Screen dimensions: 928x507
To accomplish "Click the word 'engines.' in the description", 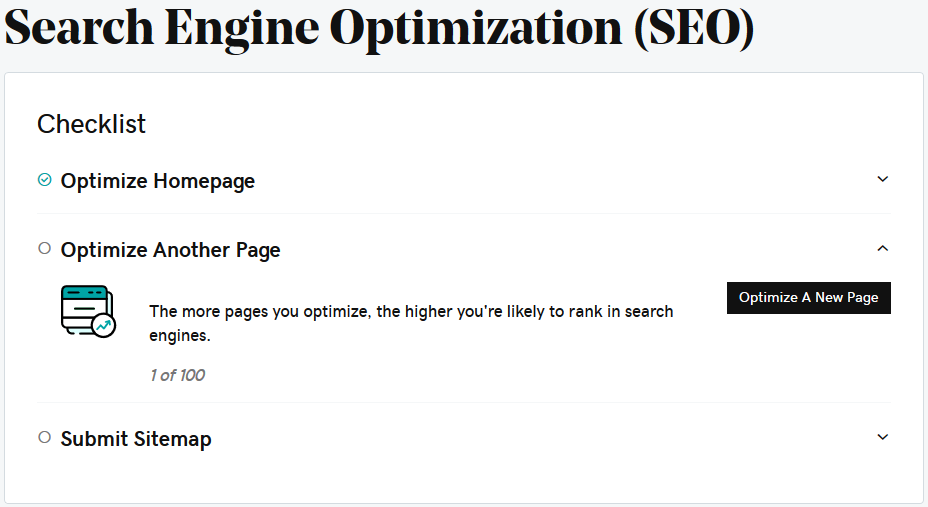I will pyautogui.click(x=180, y=336).
